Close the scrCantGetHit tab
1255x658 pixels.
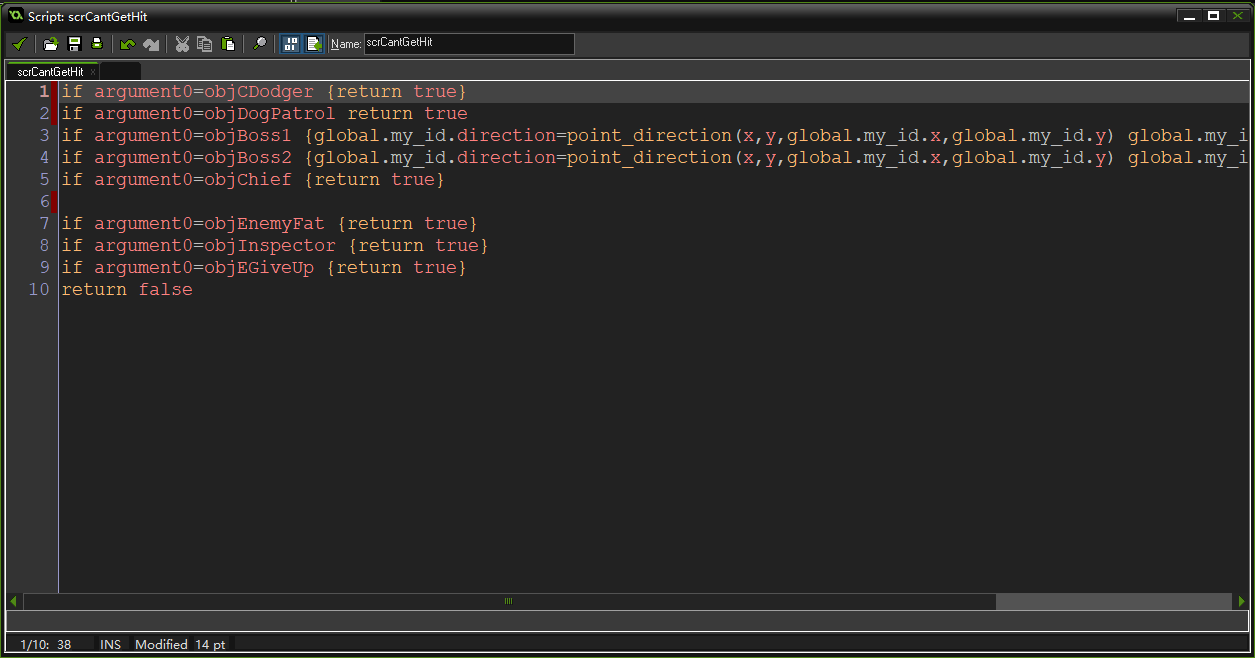coord(93,72)
